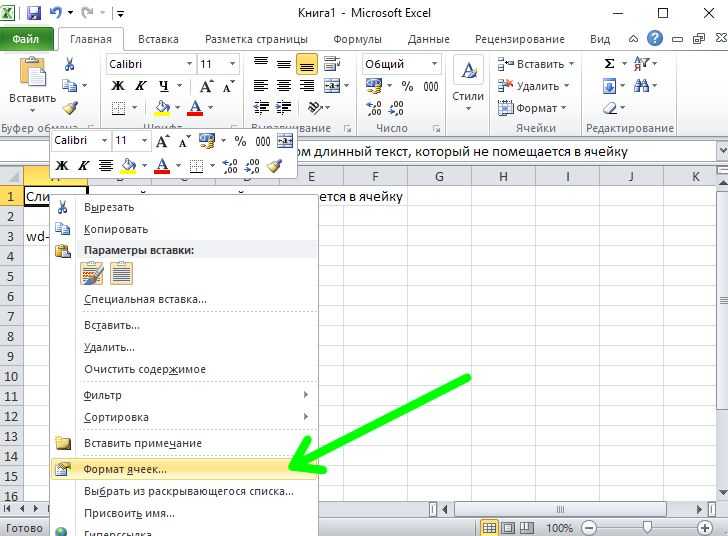Click the AutoSum sigma icon
Image resolution: width=728 pixels, height=536 pixels.
(x=610, y=64)
